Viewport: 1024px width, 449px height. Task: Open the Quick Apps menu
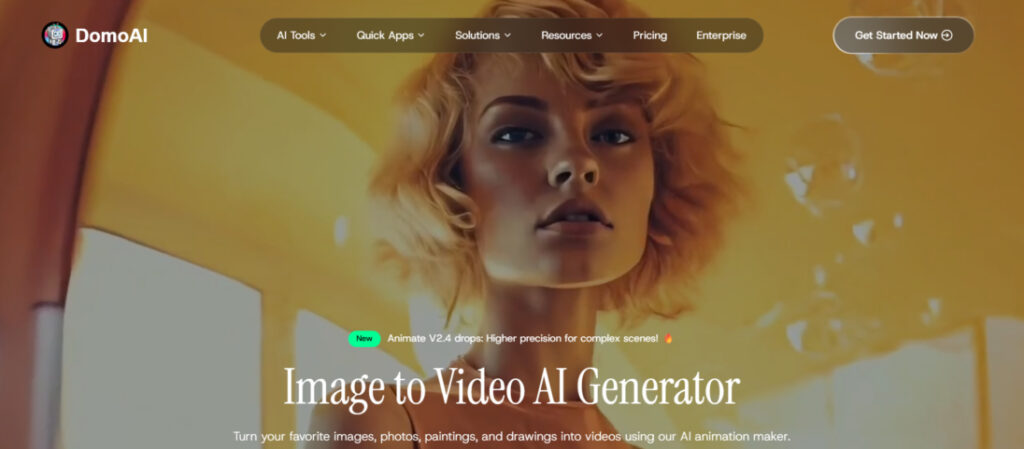(x=384, y=35)
